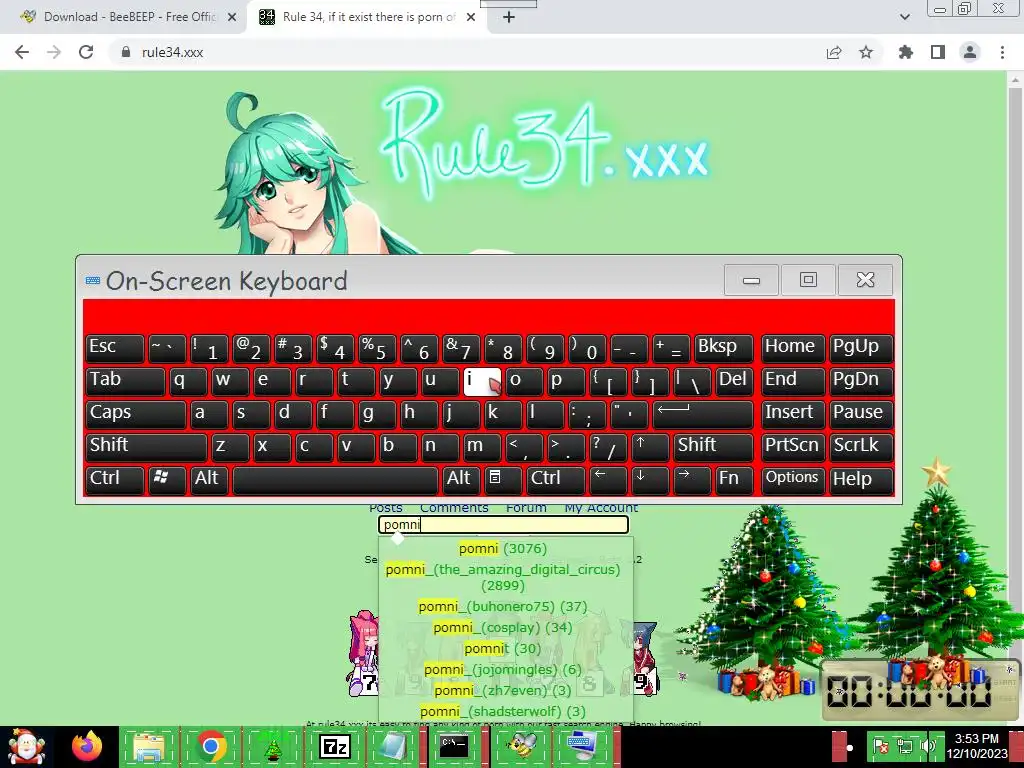Click the left arrow key on keyboard

click(x=607, y=479)
